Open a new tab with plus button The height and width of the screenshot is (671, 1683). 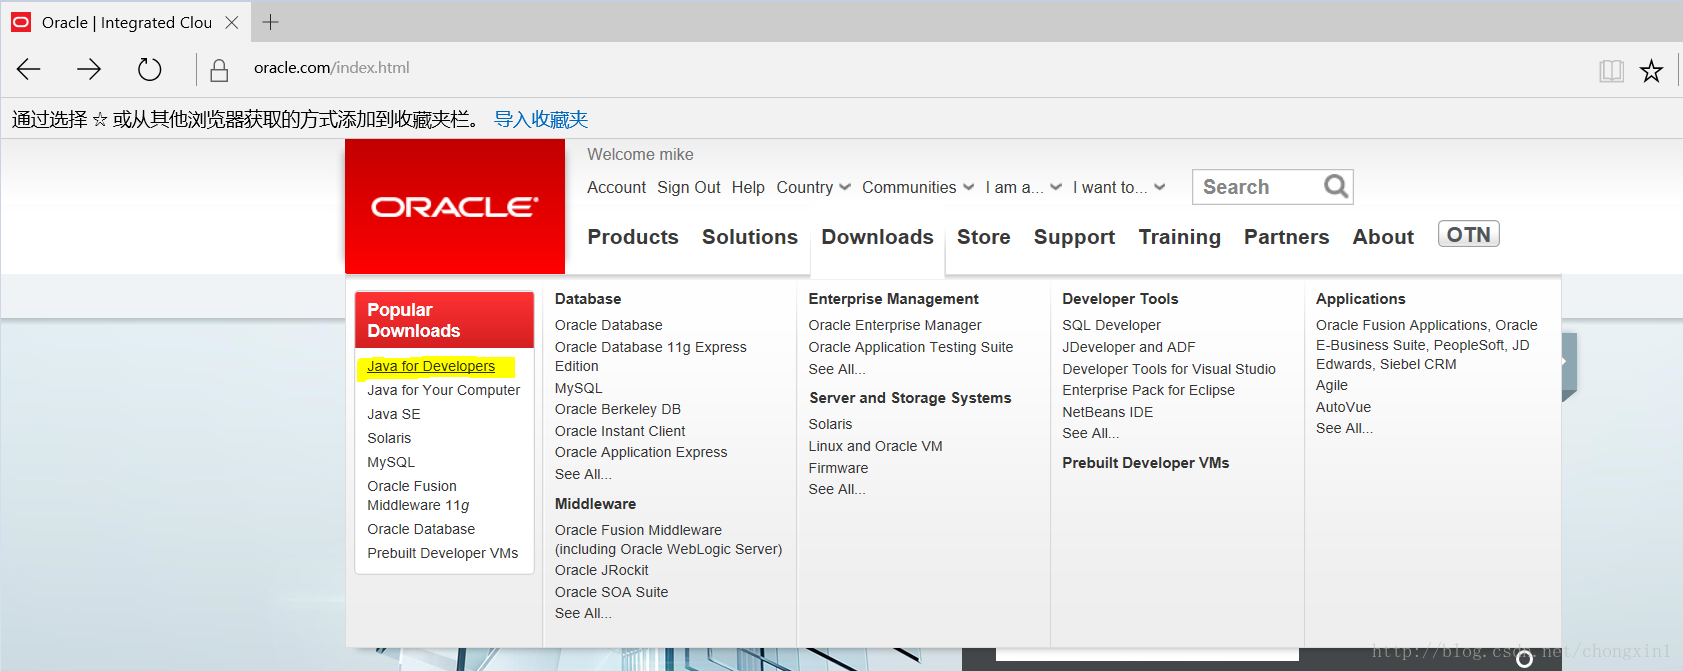pyautogui.click(x=270, y=22)
